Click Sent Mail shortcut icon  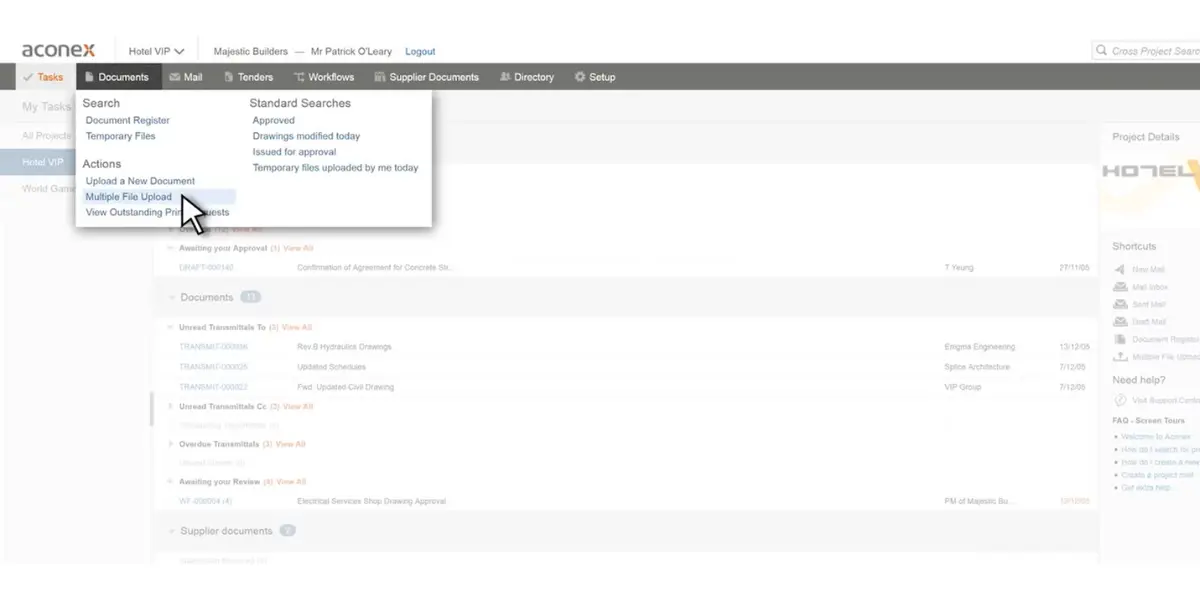[1120, 304]
